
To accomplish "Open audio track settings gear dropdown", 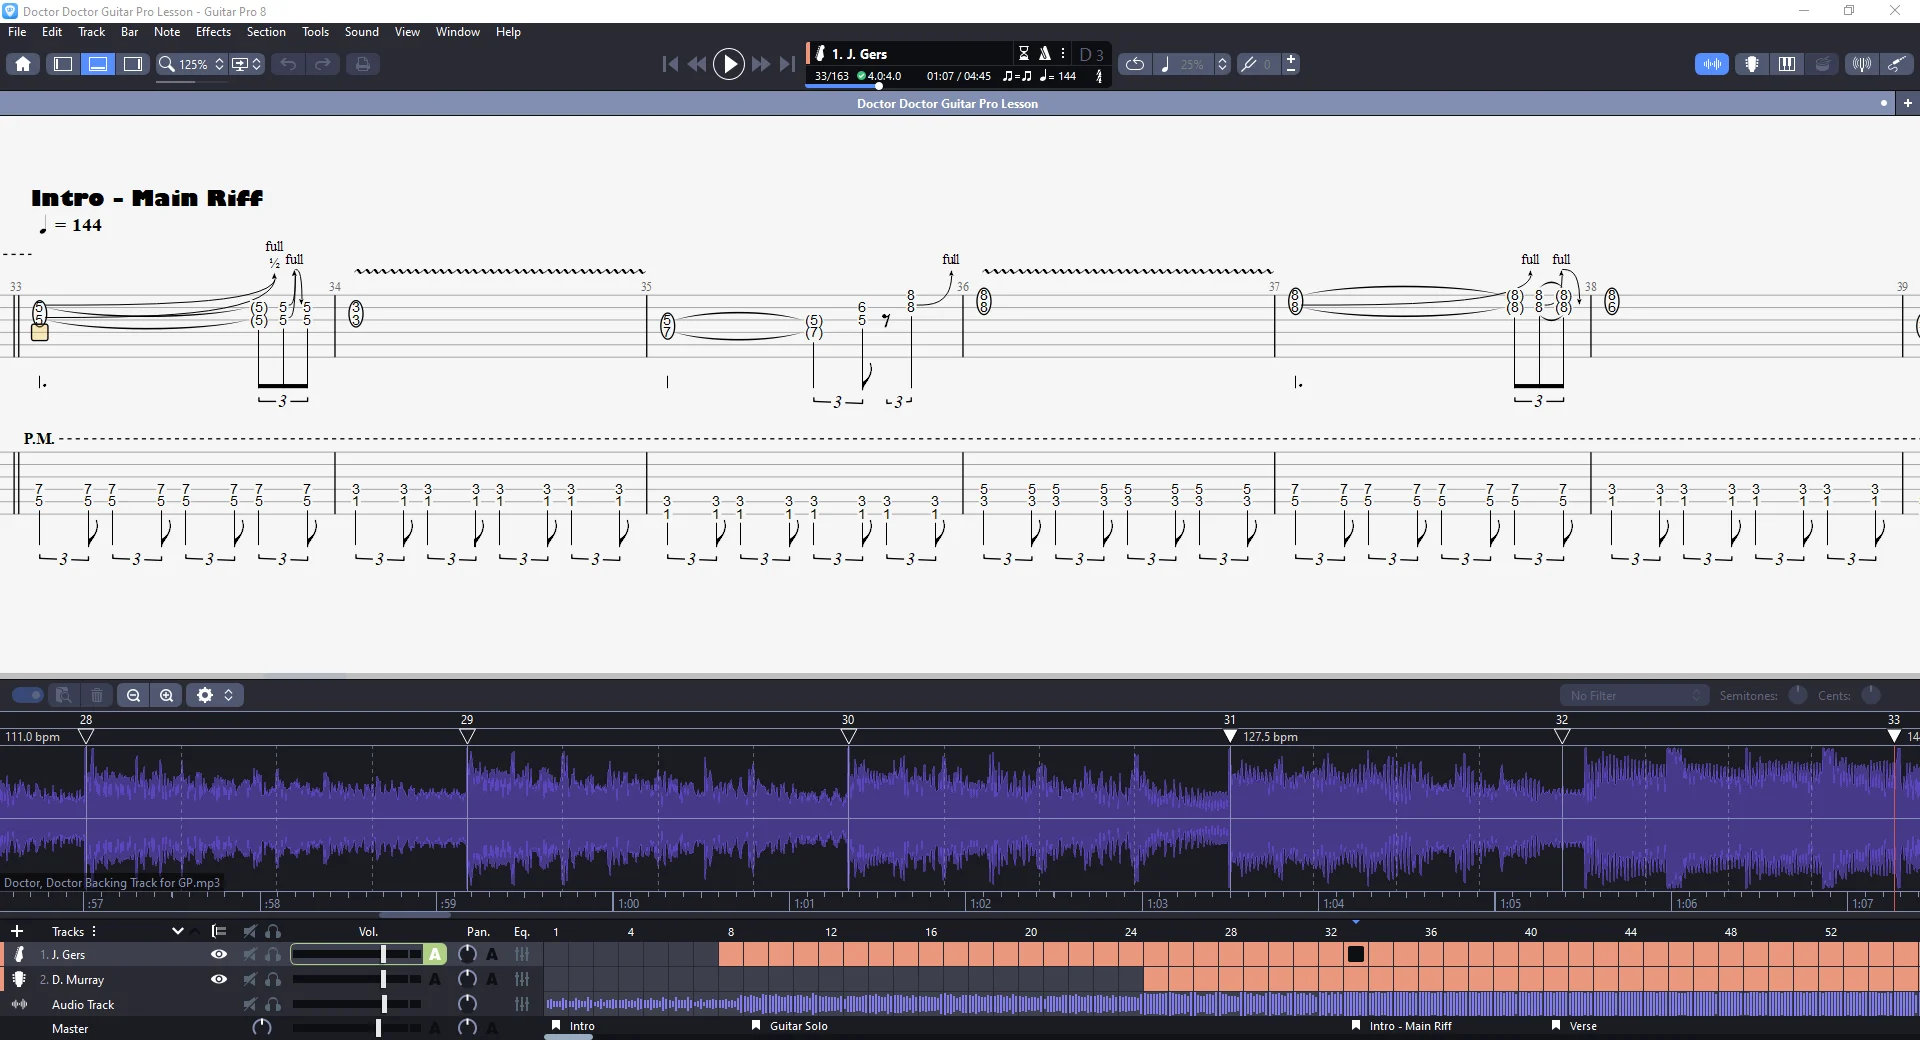I will (x=214, y=695).
